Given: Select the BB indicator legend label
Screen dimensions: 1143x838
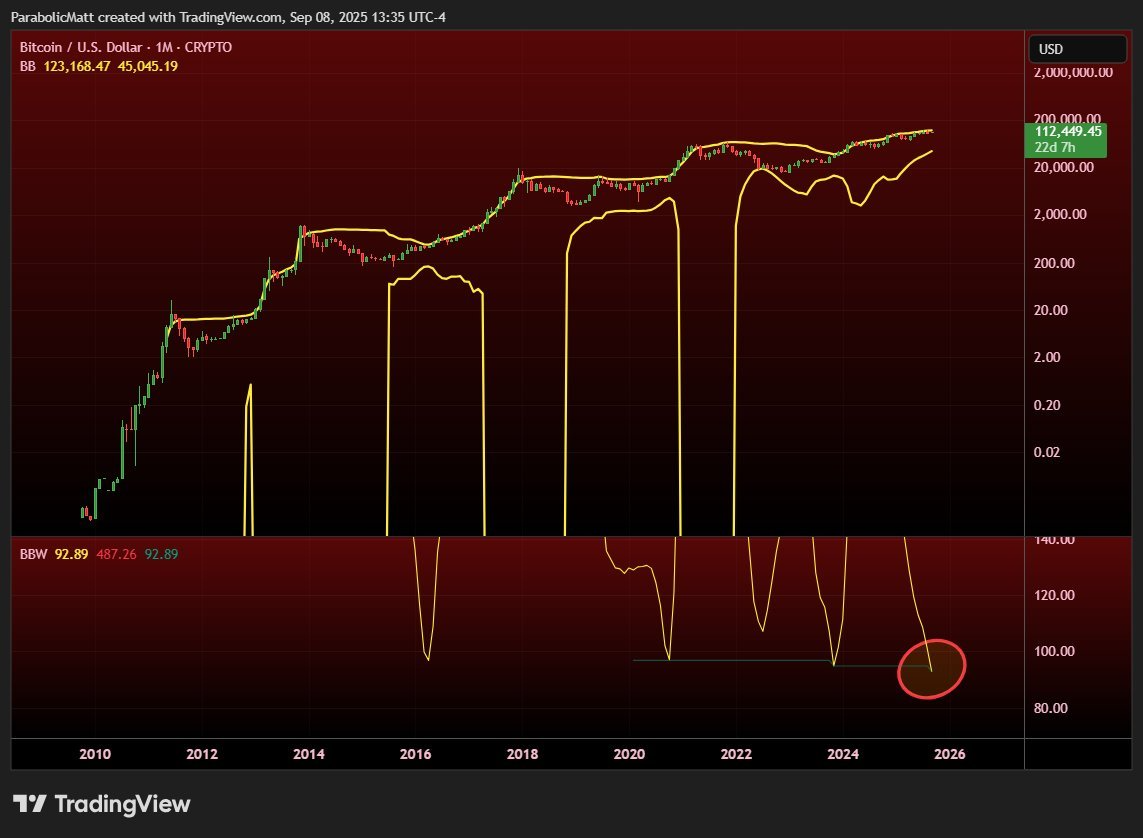Looking at the screenshot, I should click(x=28, y=66).
